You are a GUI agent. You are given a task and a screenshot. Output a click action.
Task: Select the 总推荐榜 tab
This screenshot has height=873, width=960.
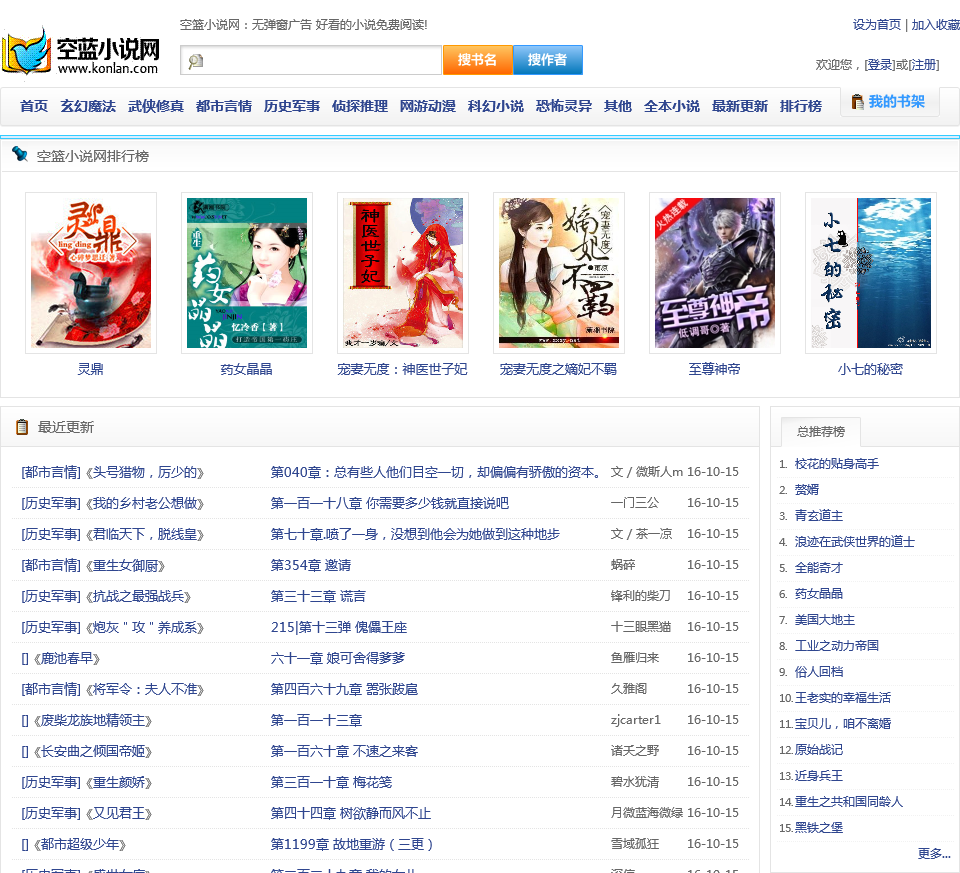point(821,432)
